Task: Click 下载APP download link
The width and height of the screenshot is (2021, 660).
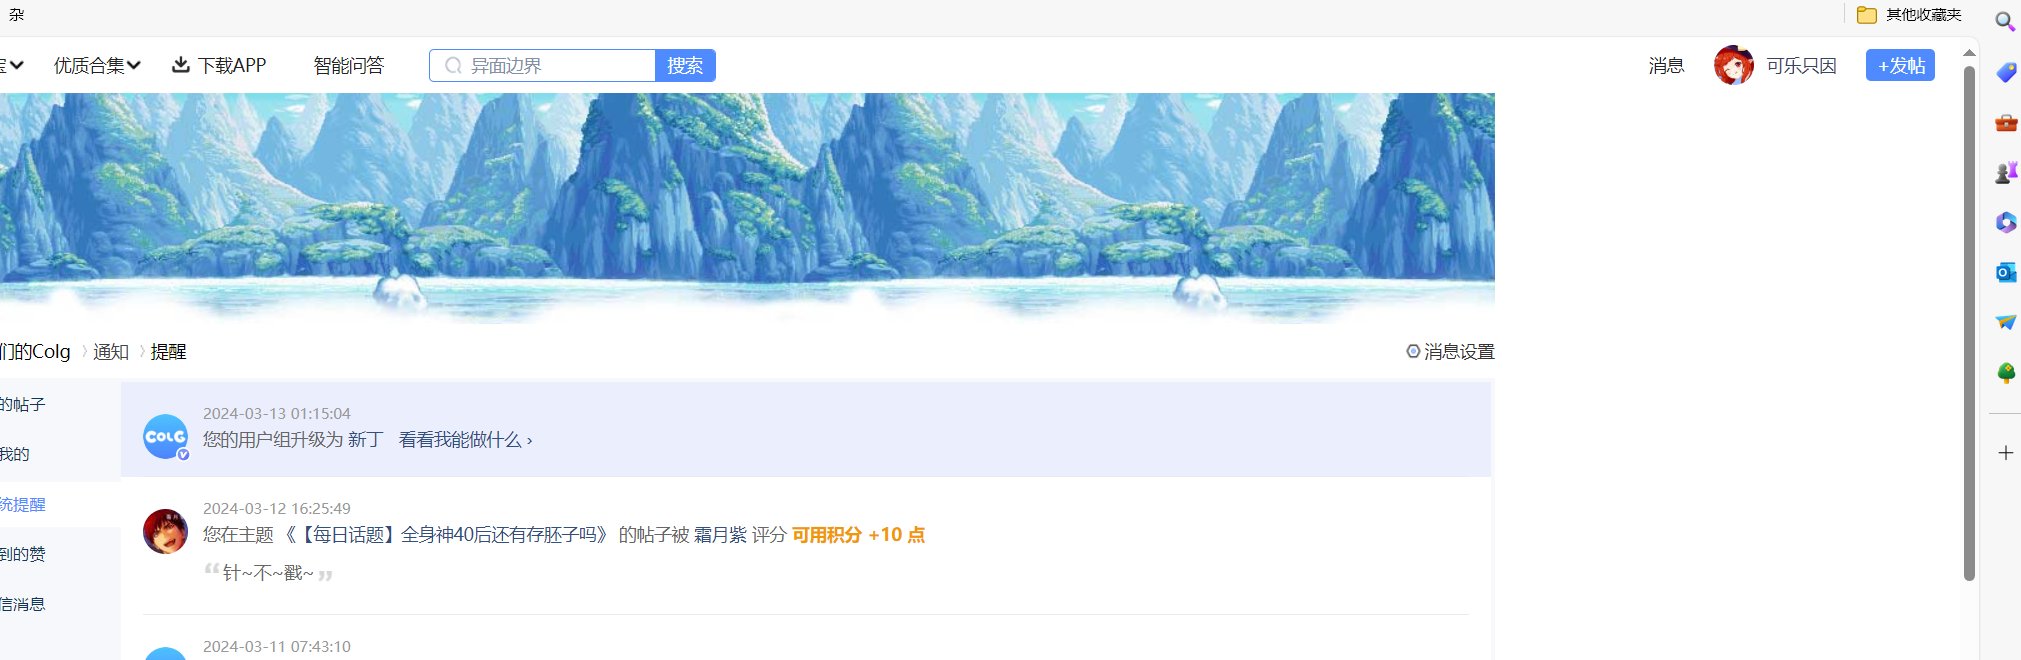Action: point(219,66)
